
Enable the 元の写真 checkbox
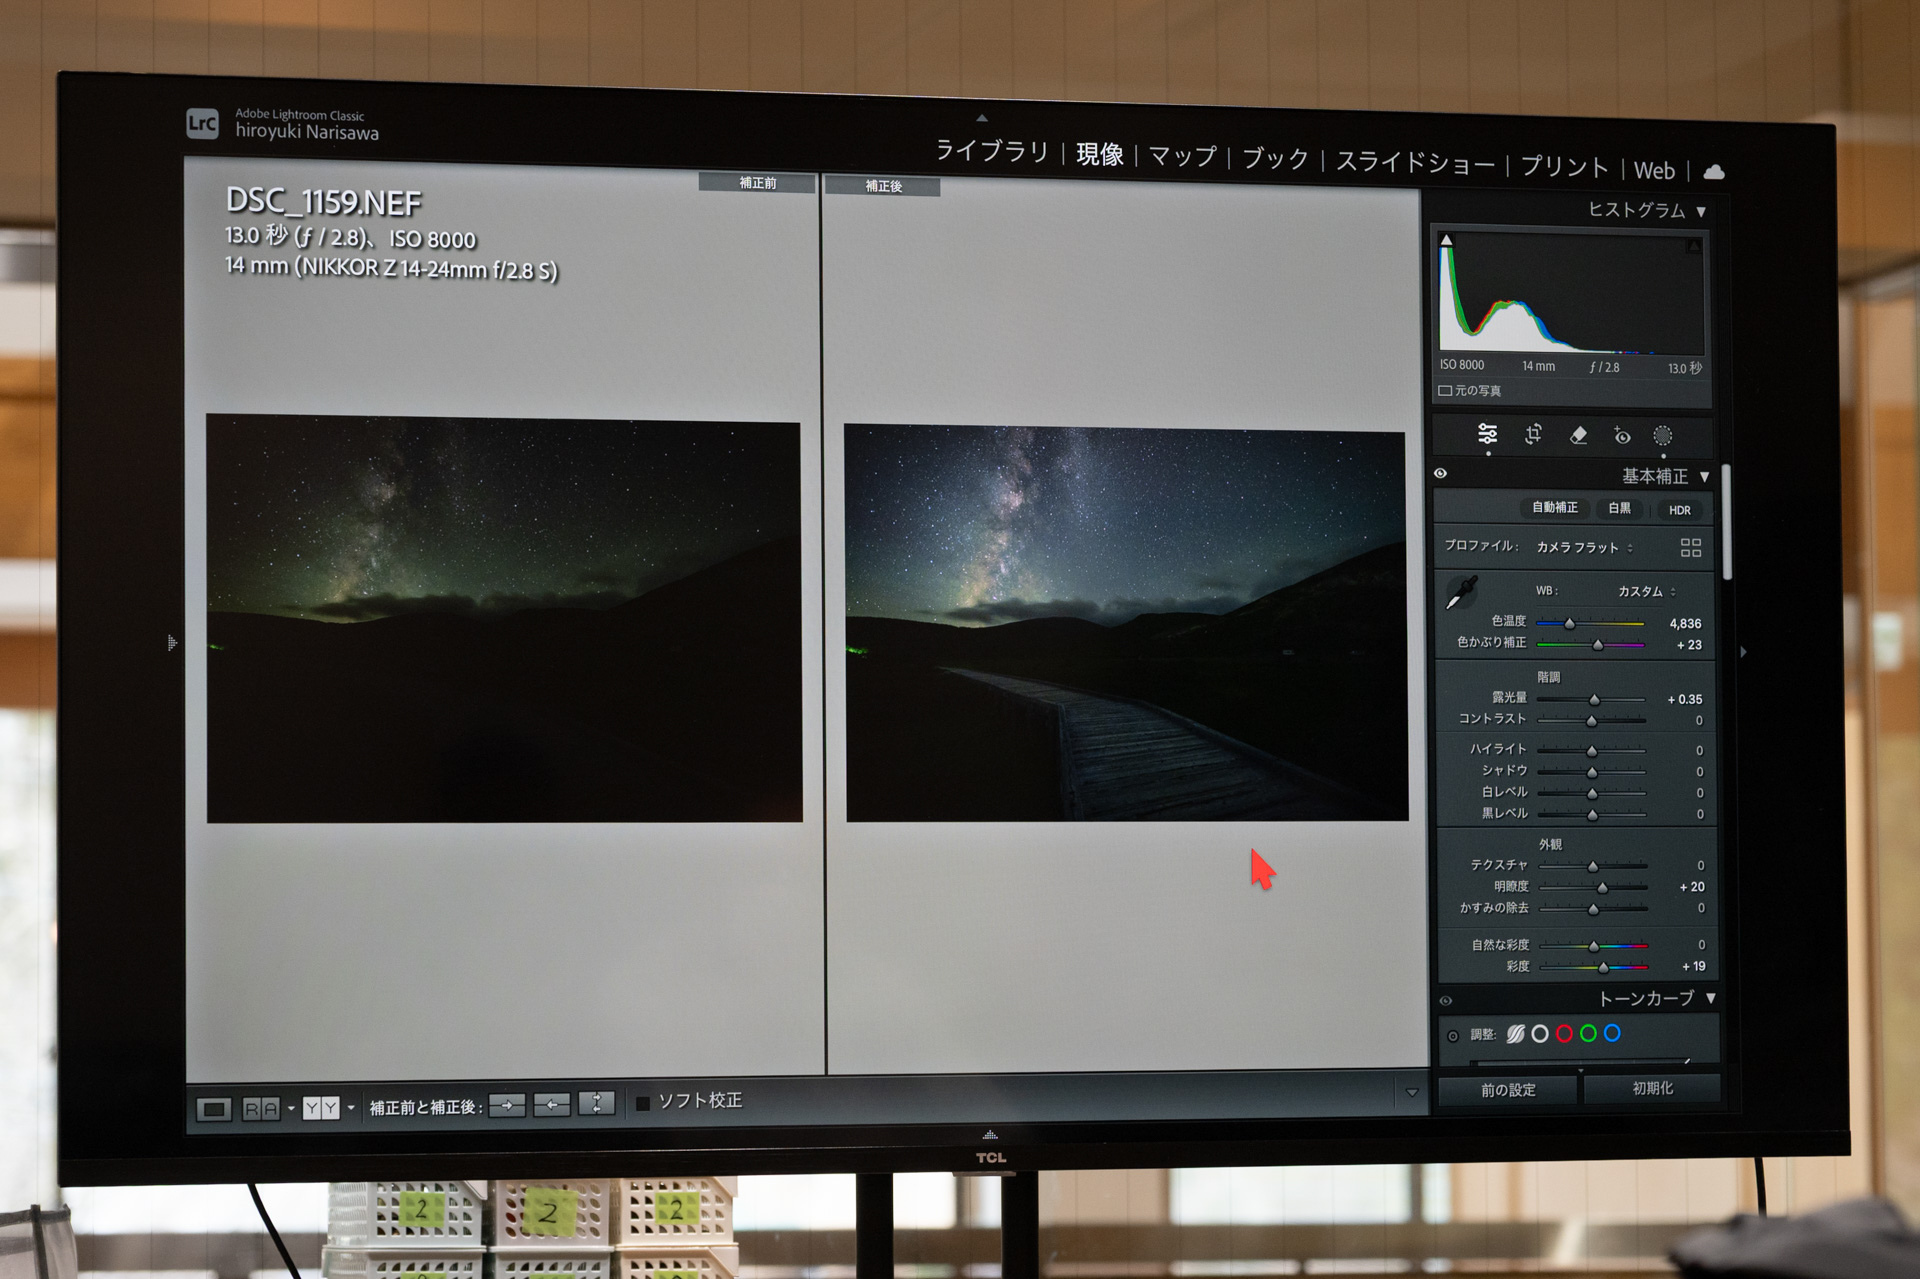coord(1445,390)
